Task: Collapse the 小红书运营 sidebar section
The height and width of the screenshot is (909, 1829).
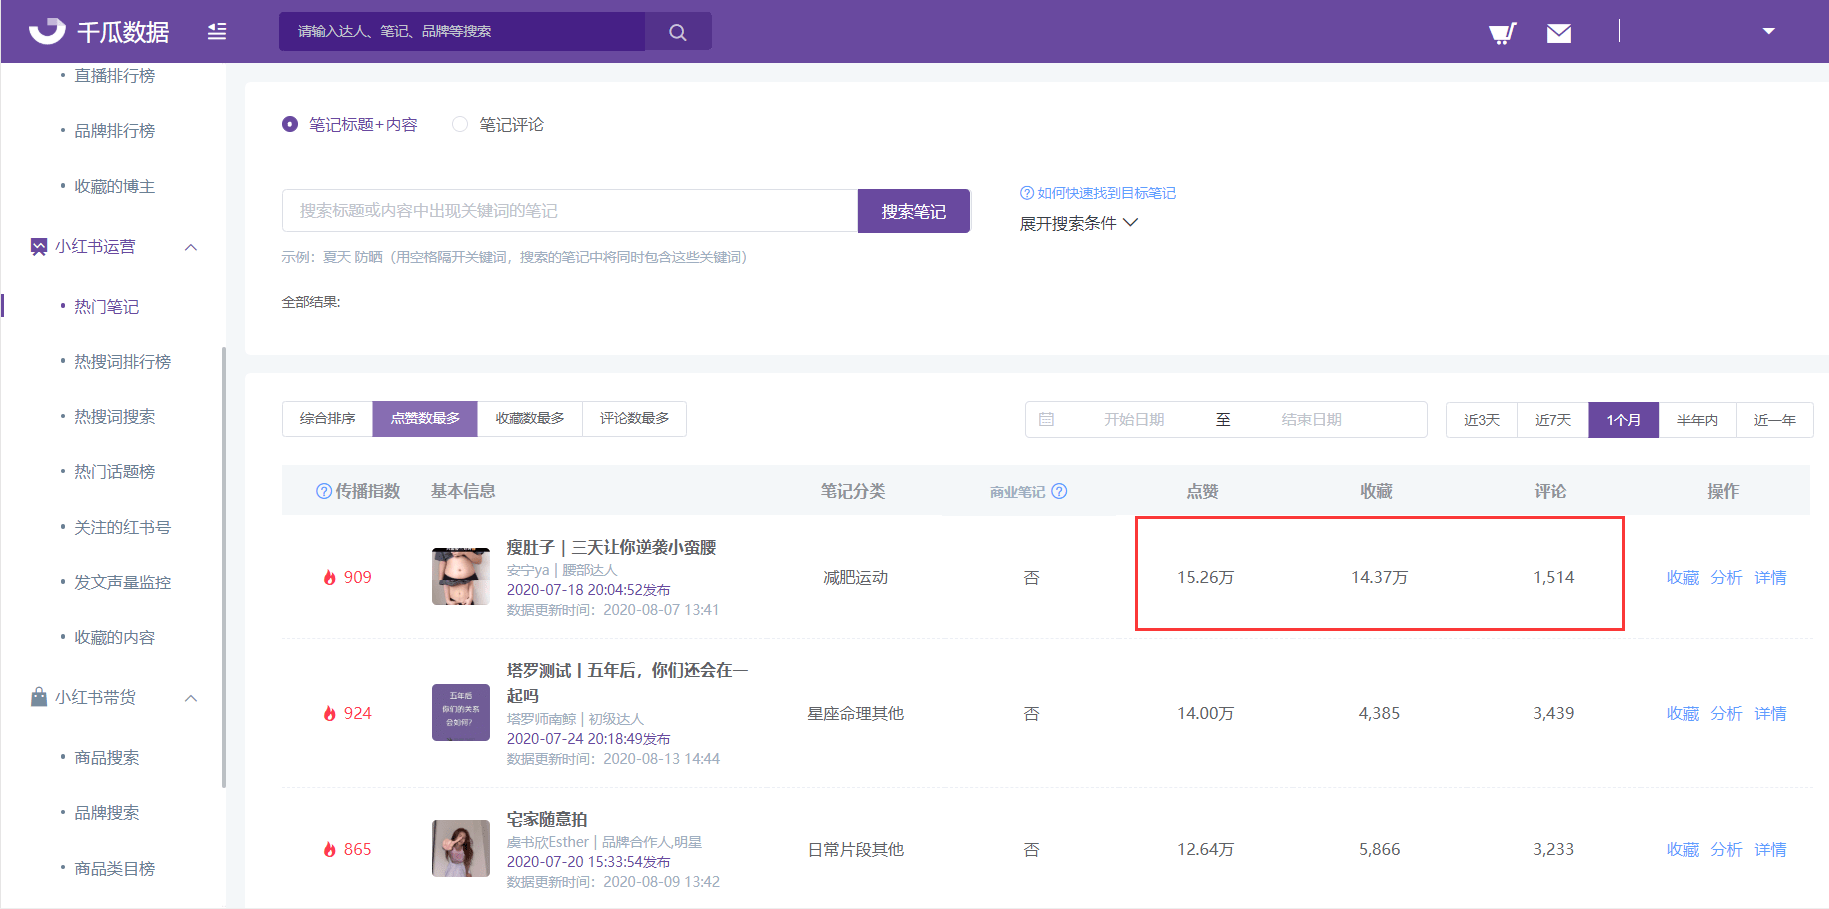Action: coord(191,247)
